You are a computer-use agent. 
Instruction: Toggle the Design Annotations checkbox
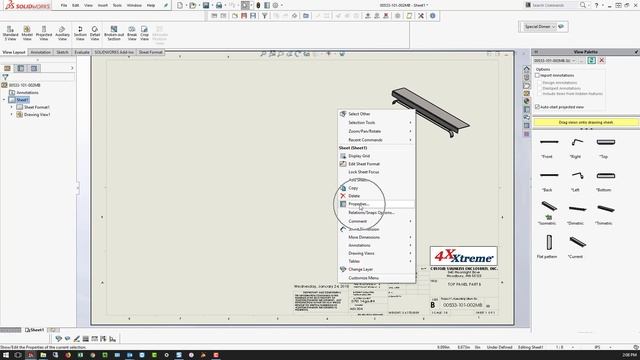click(540, 83)
